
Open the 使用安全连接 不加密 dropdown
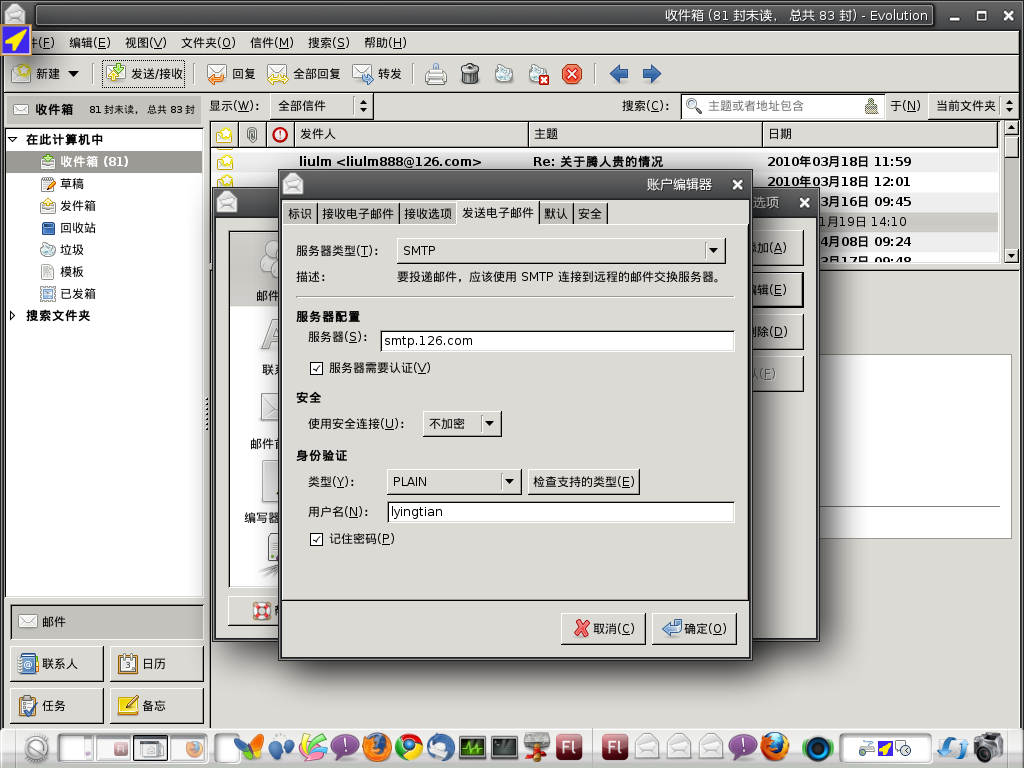click(462, 424)
